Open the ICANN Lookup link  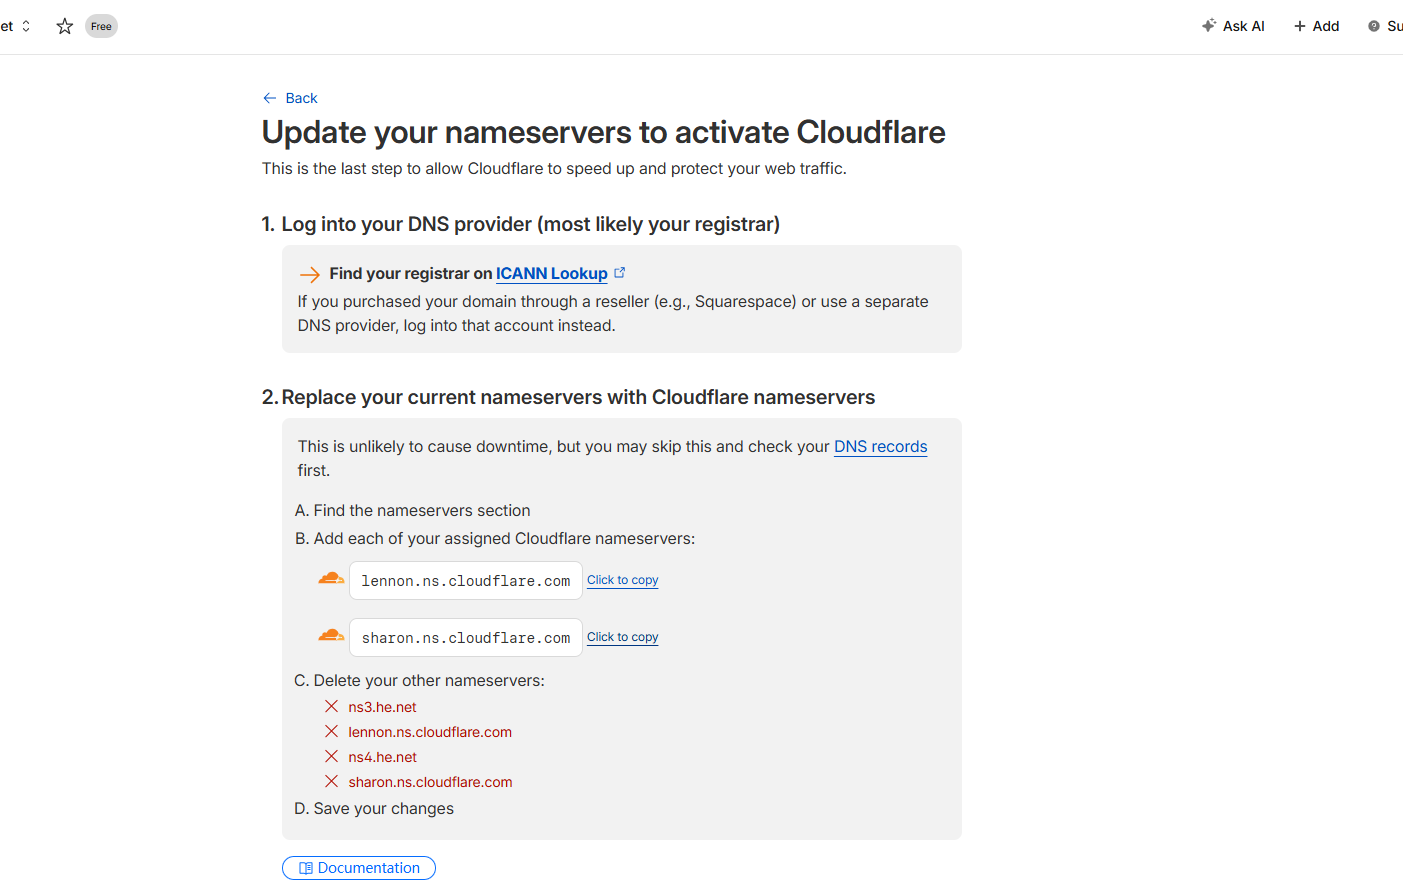click(x=551, y=274)
